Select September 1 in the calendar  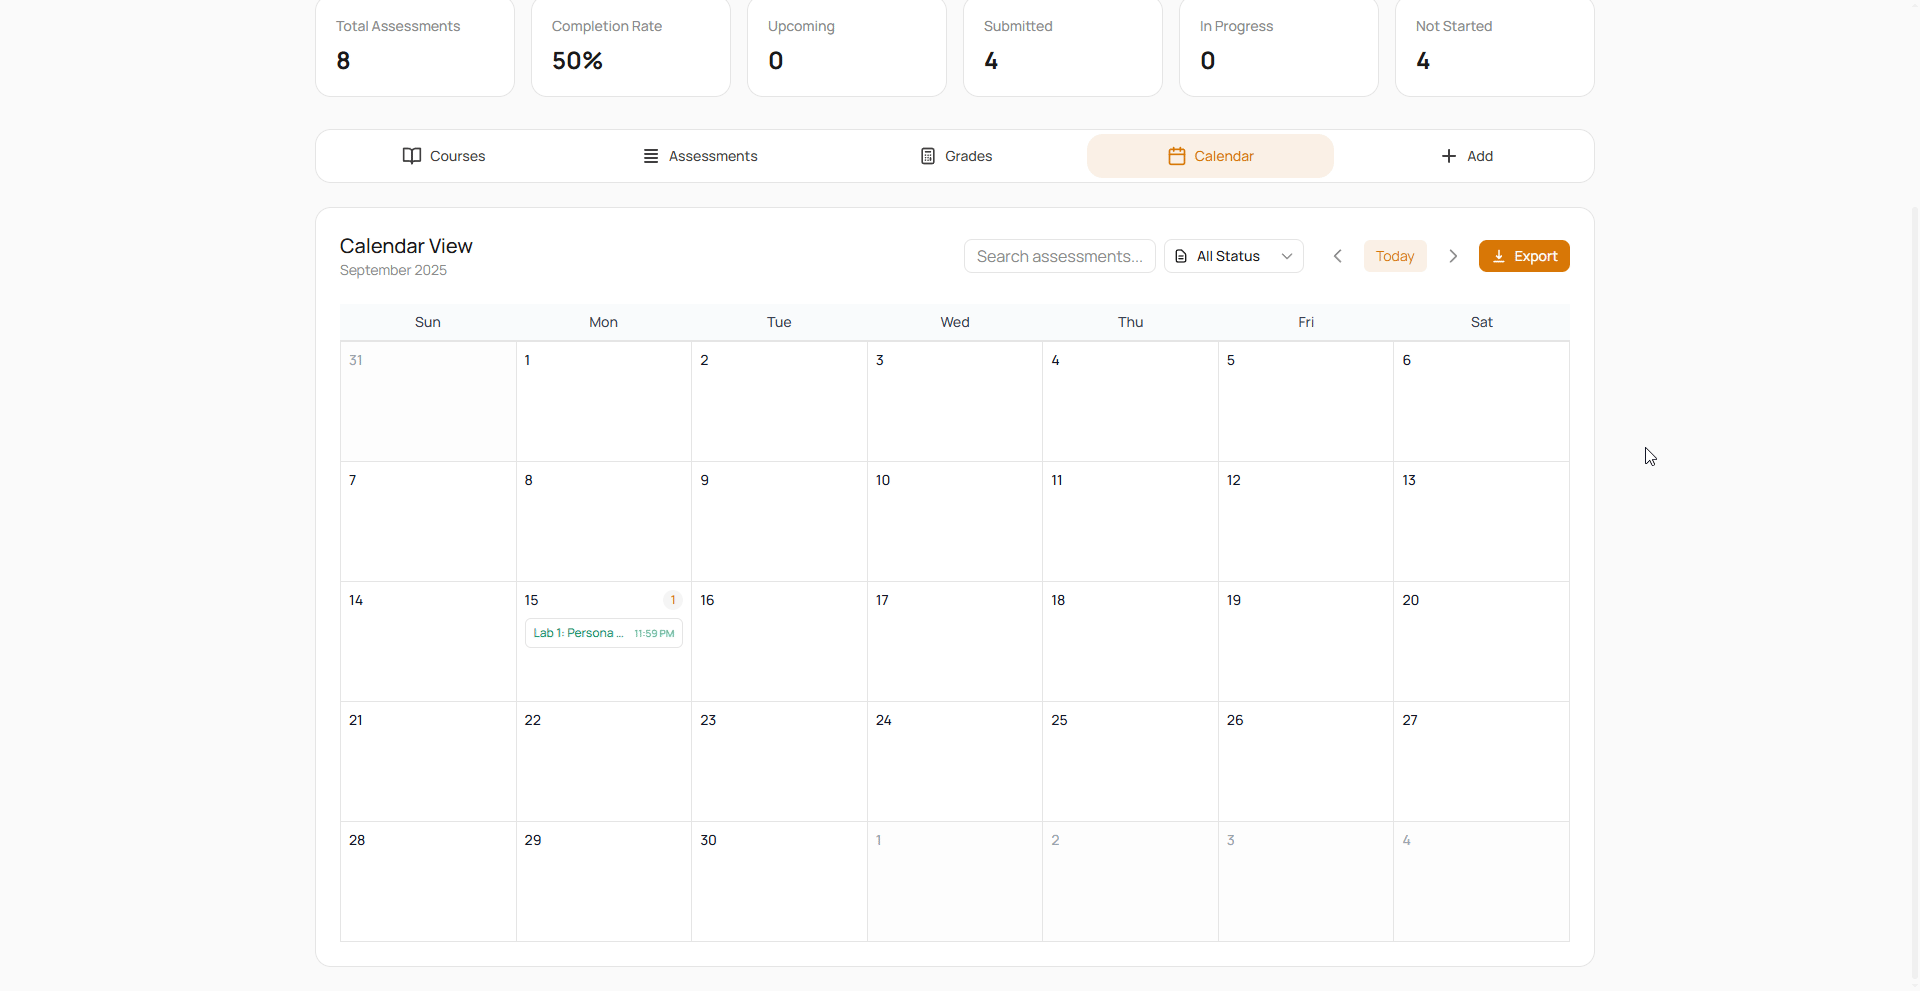click(604, 402)
